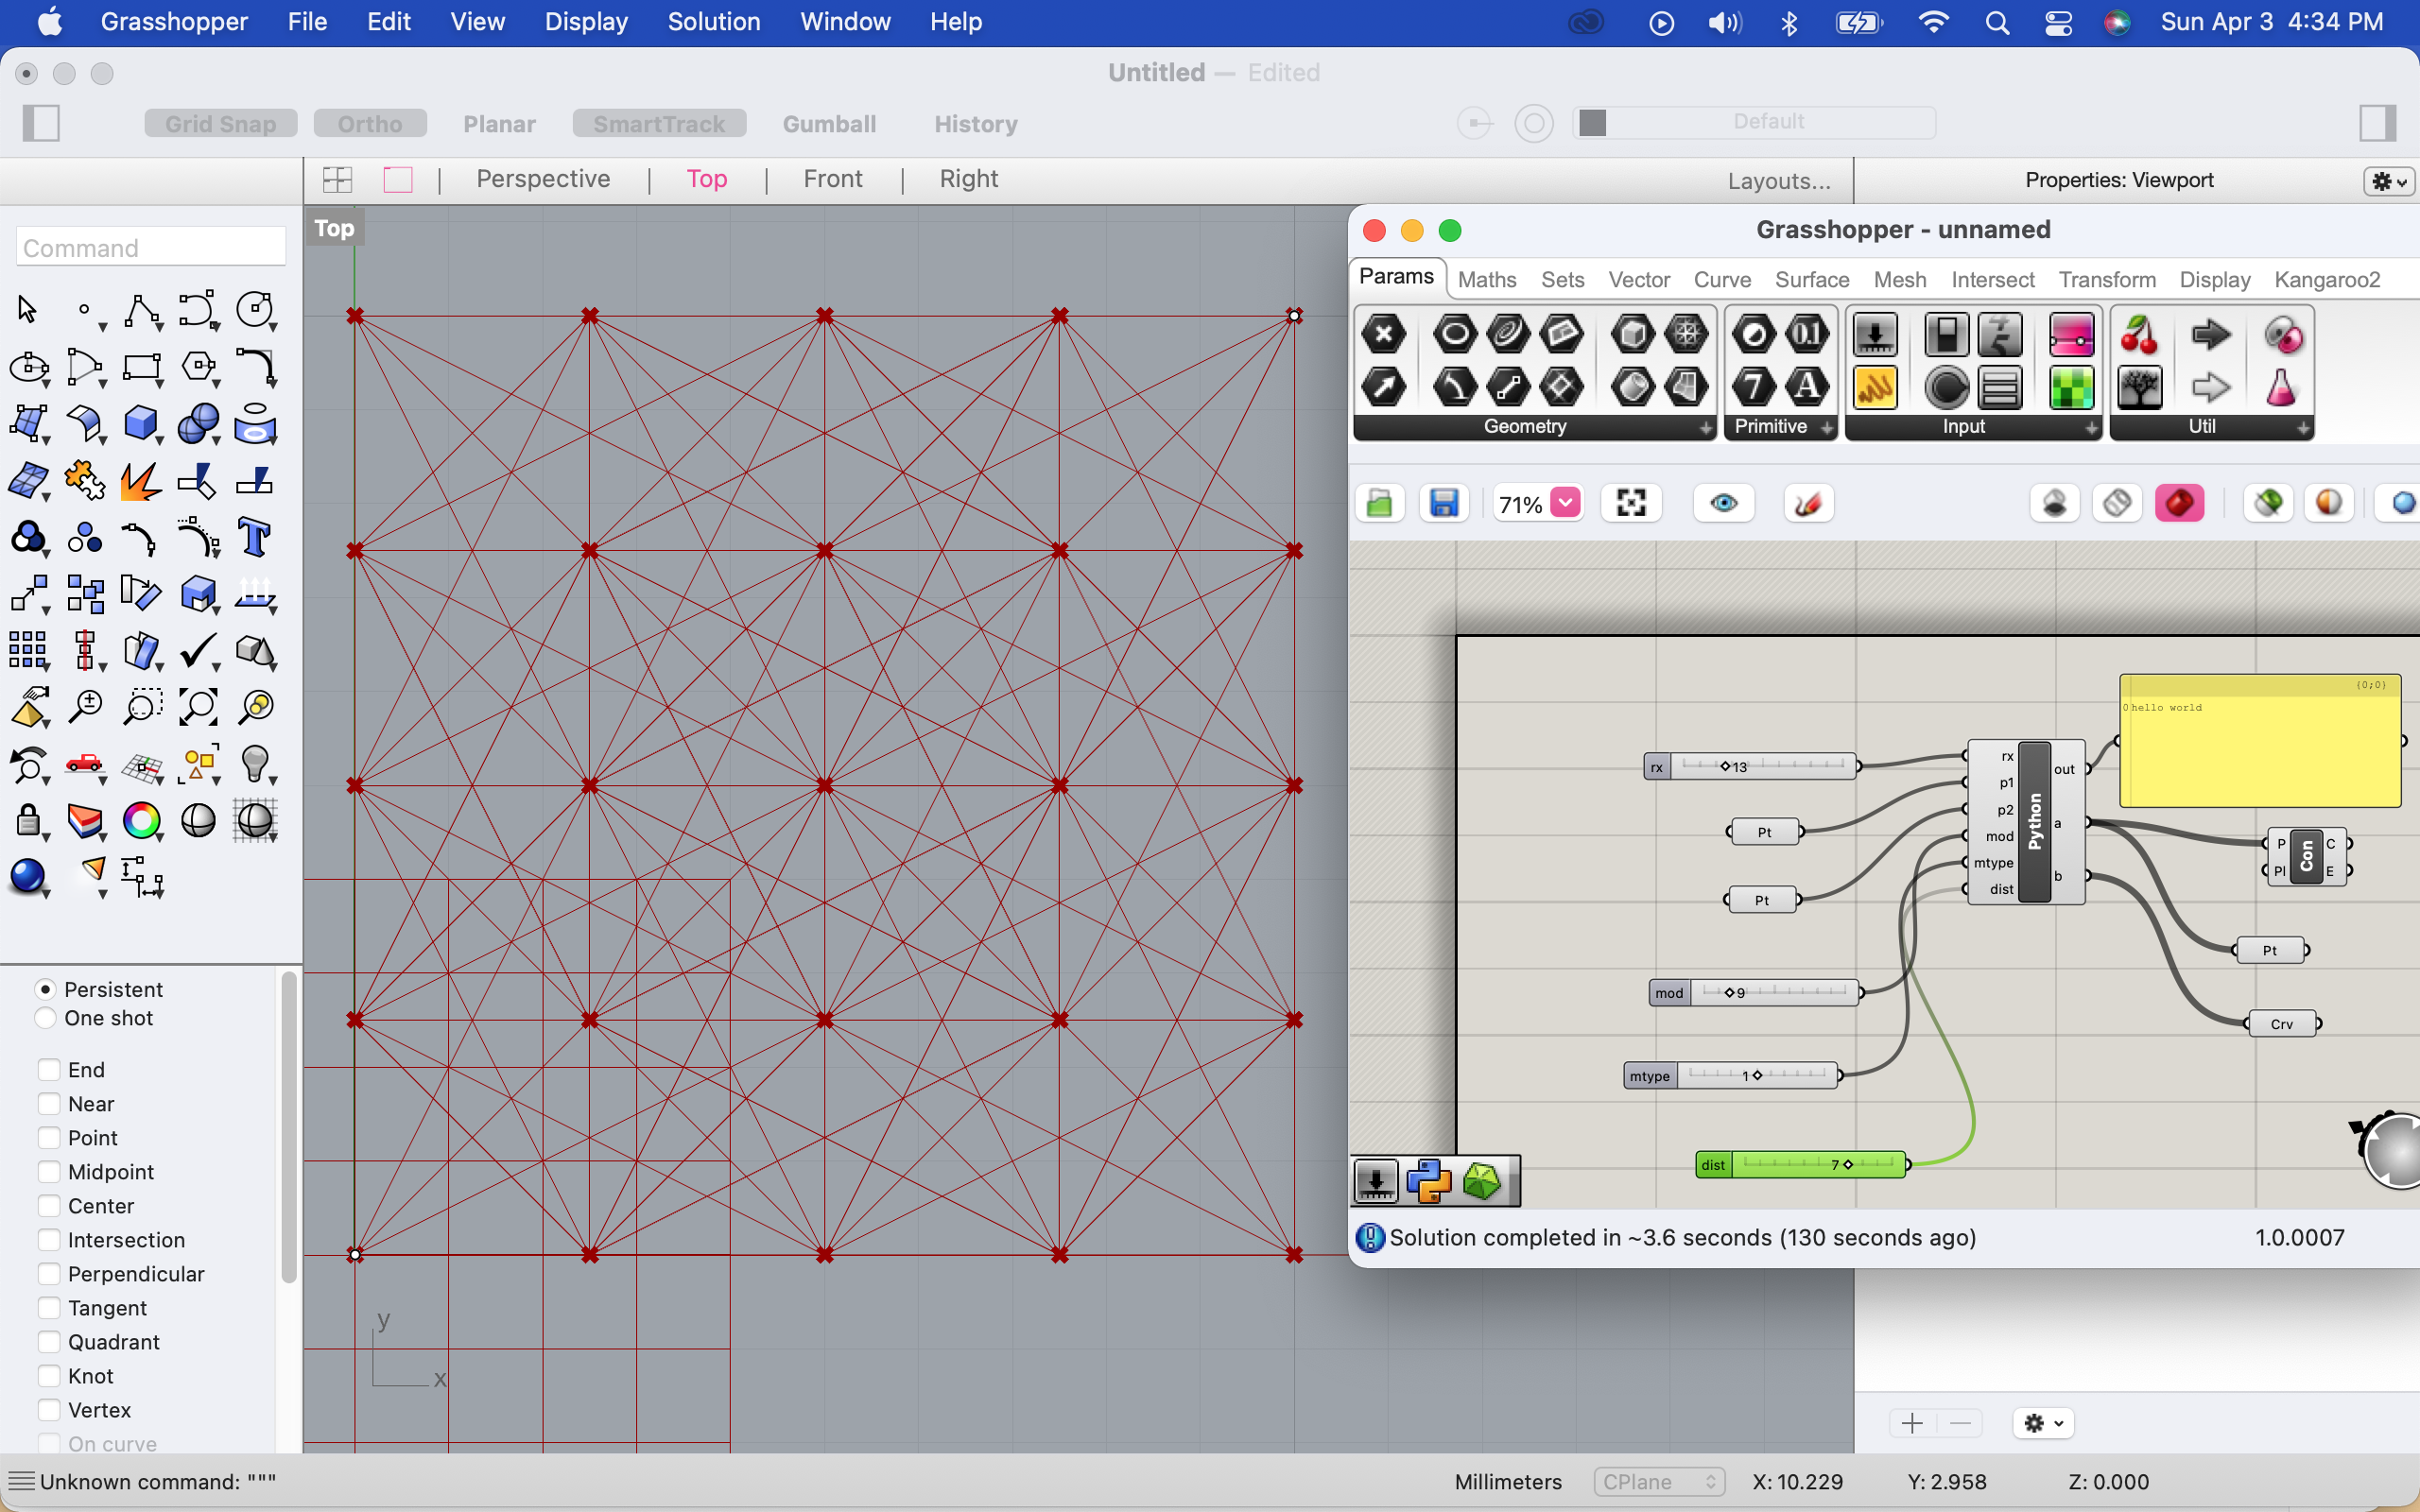Open the Maths tab in Grasshopper
This screenshot has width=2420, height=1512.
(x=1487, y=280)
